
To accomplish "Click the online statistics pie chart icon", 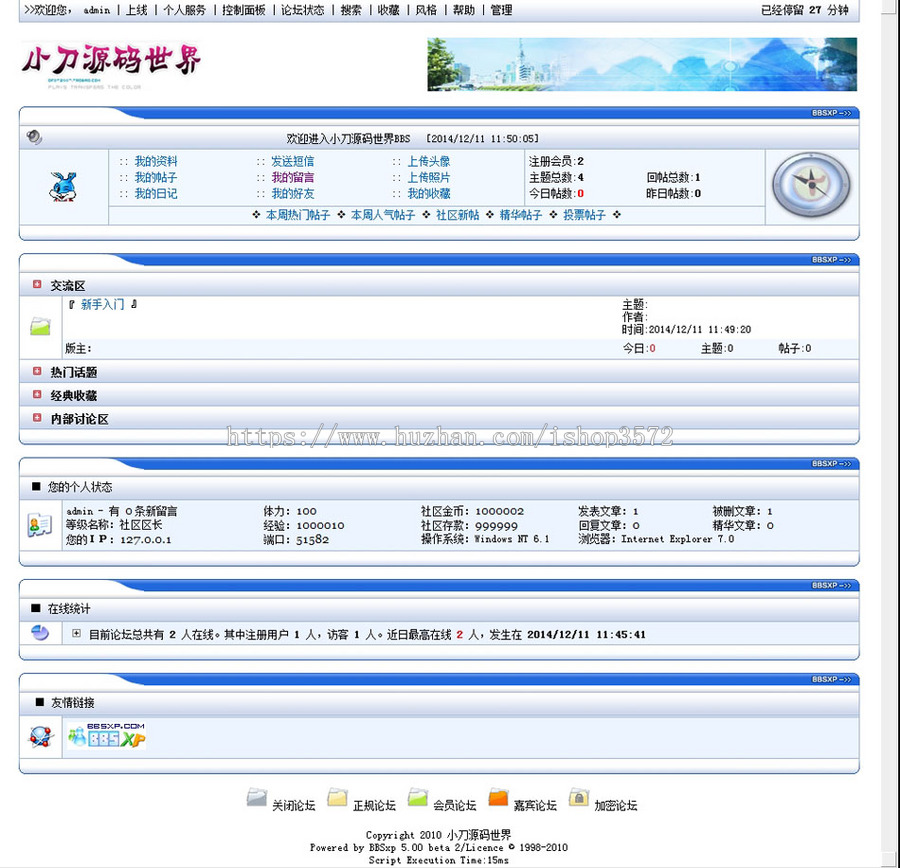I will click(40, 633).
